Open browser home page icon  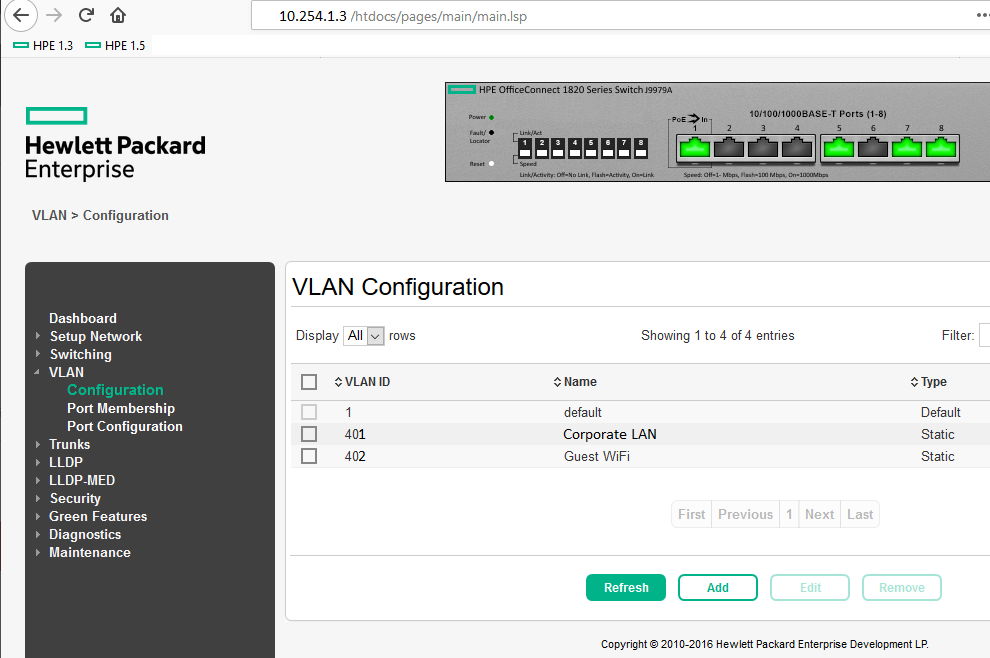118,15
